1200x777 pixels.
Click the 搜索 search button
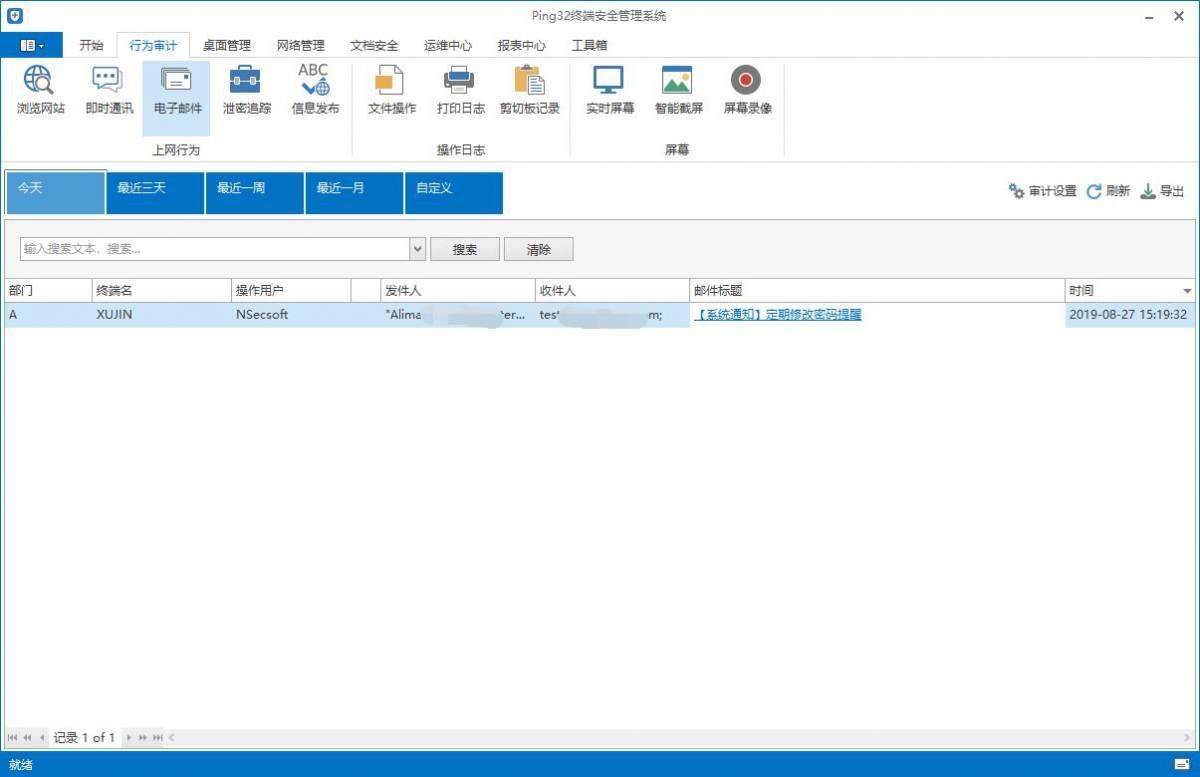click(x=465, y=250)
